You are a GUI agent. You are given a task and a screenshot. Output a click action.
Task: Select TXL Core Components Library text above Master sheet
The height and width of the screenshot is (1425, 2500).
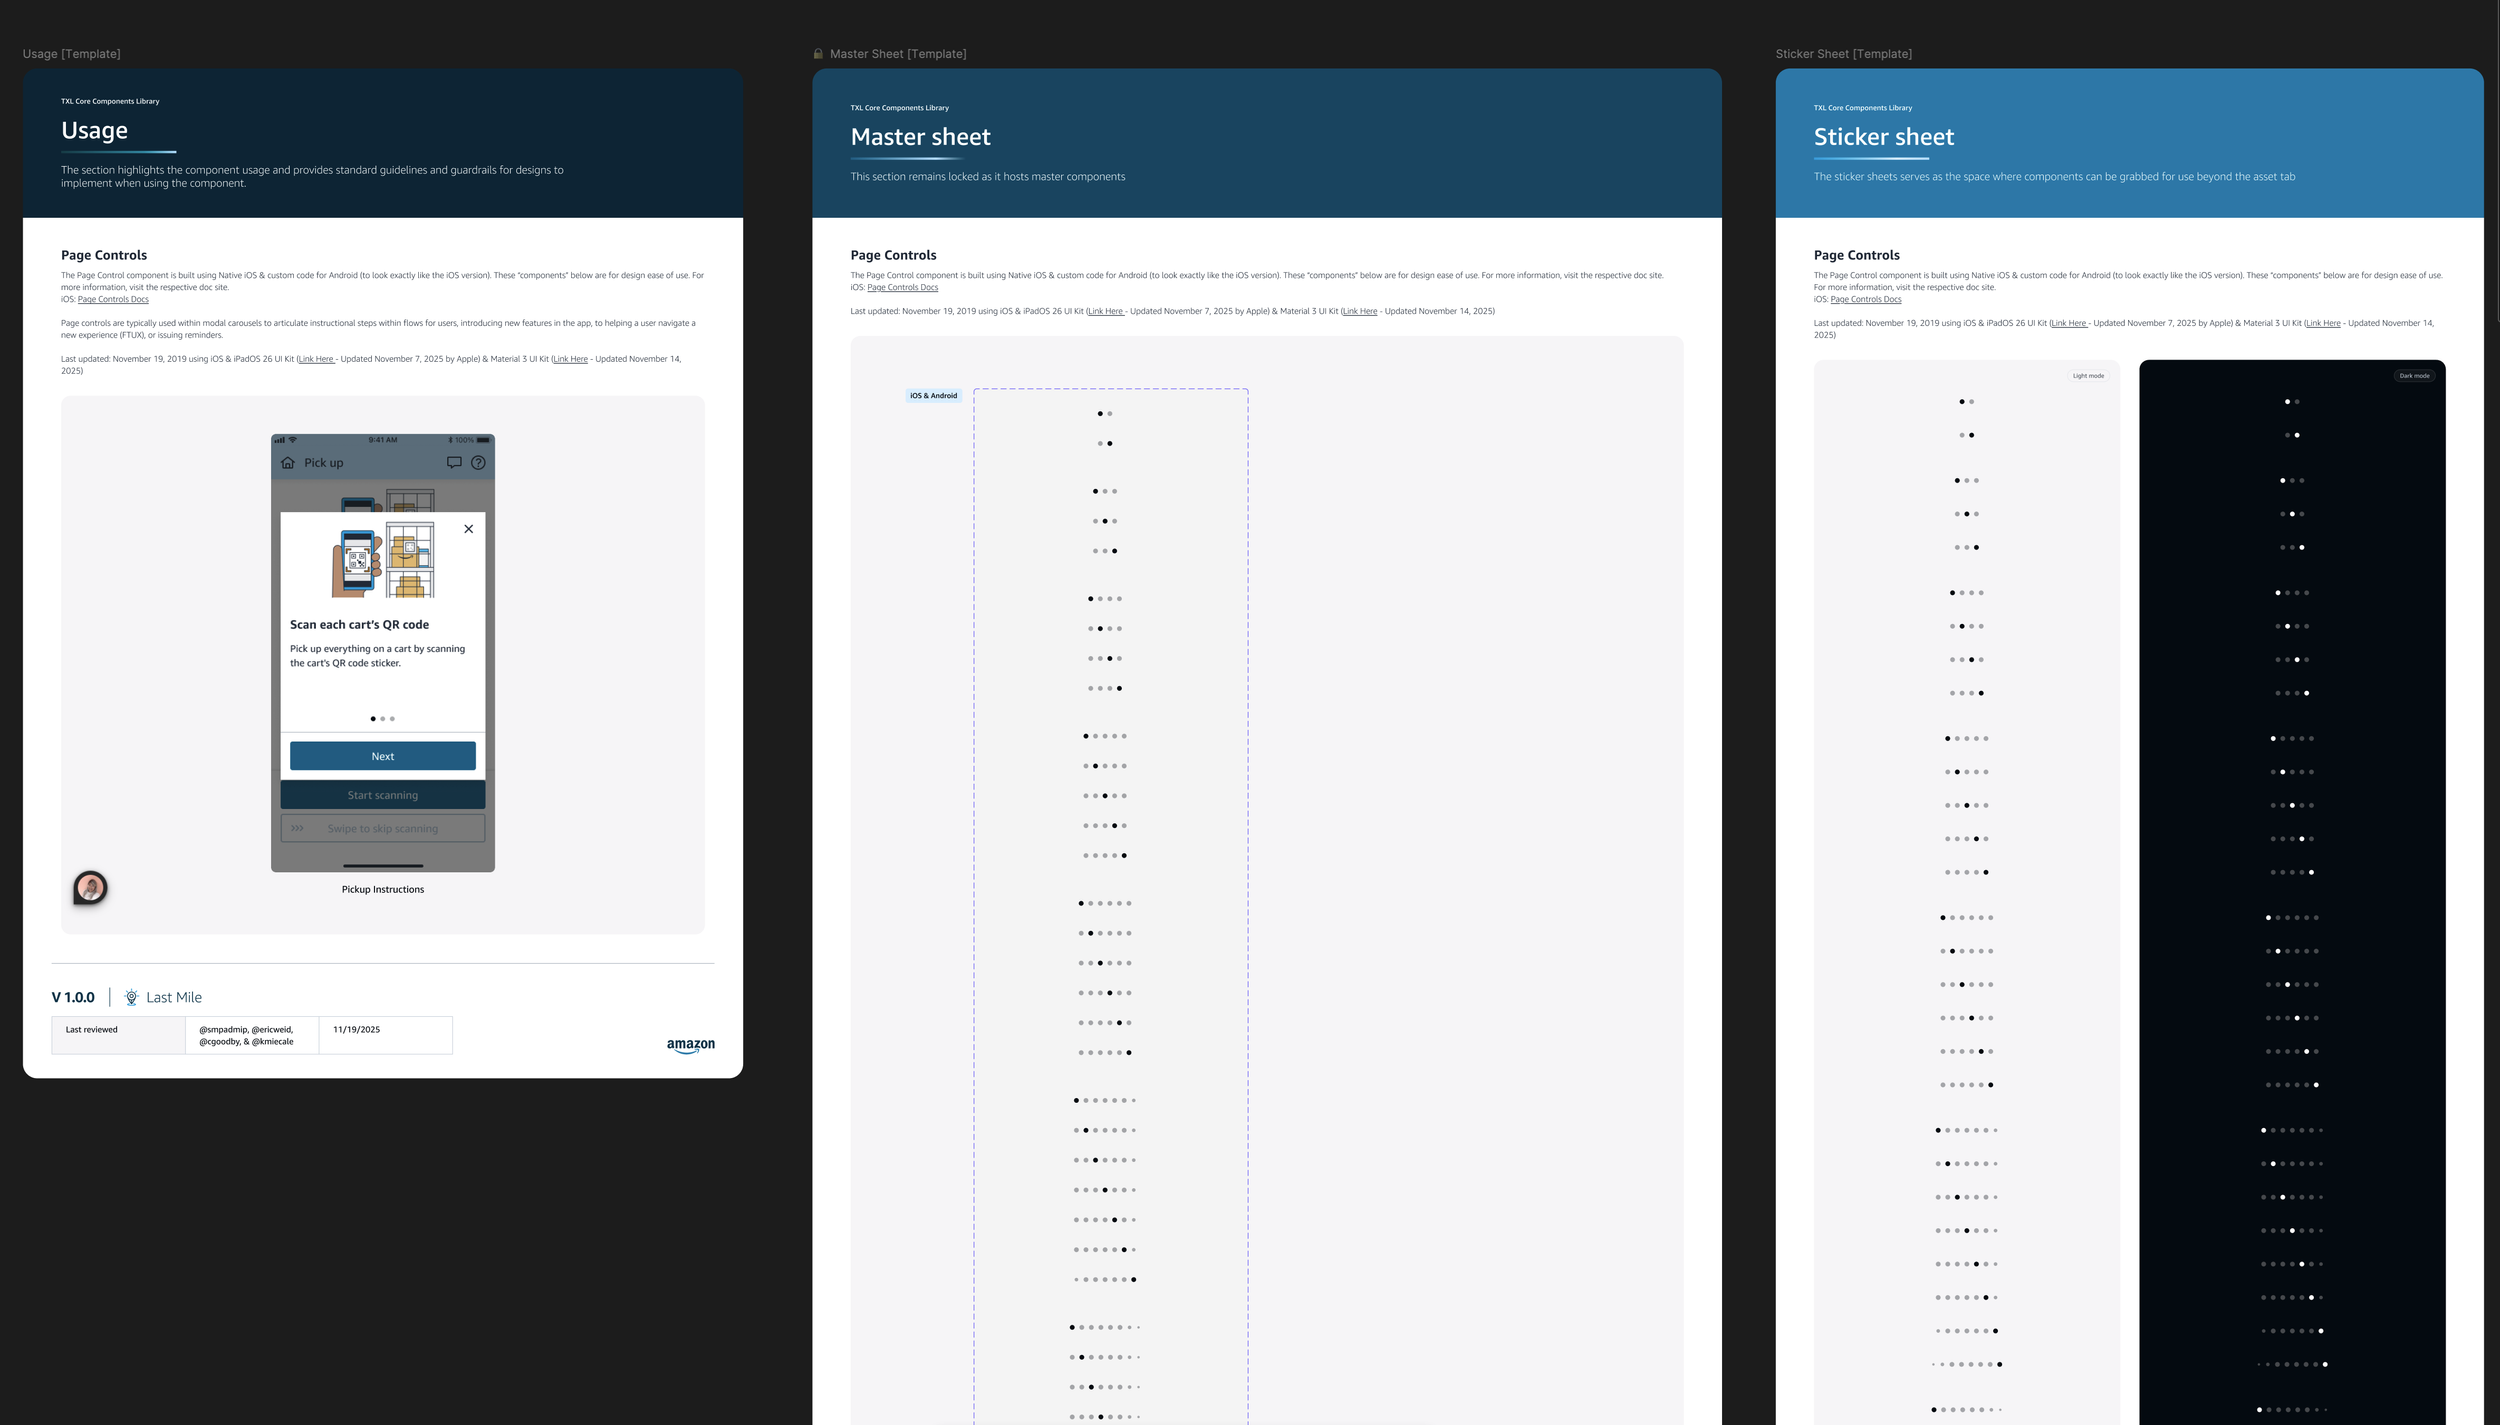[899, 108]
